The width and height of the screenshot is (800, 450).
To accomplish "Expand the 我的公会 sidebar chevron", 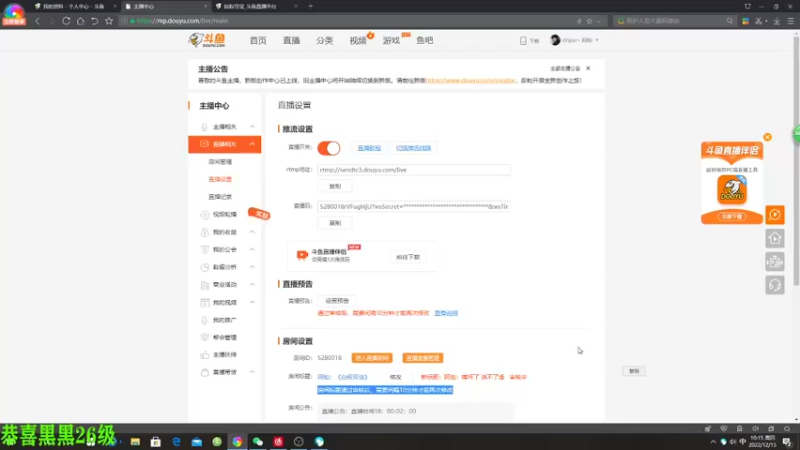I will click(x=252, y=249).
